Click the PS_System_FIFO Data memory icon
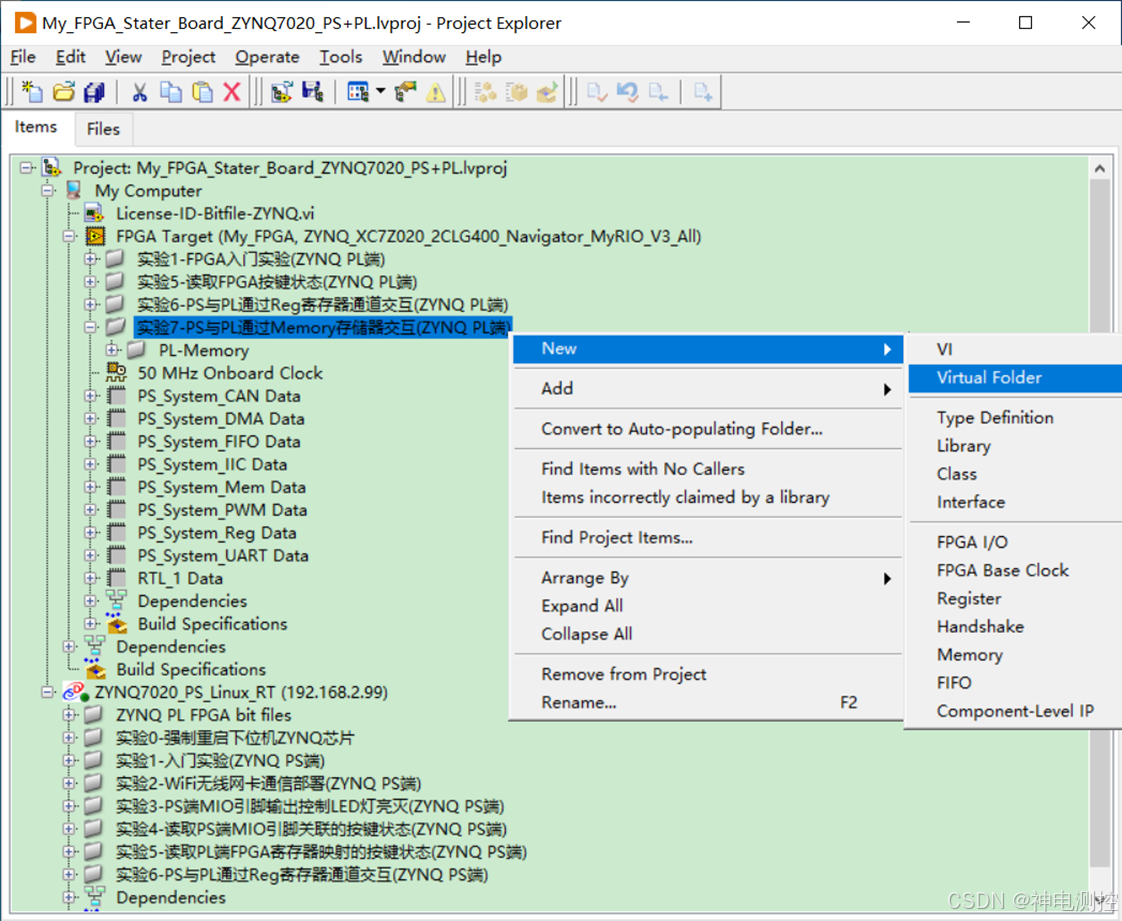 116,442
